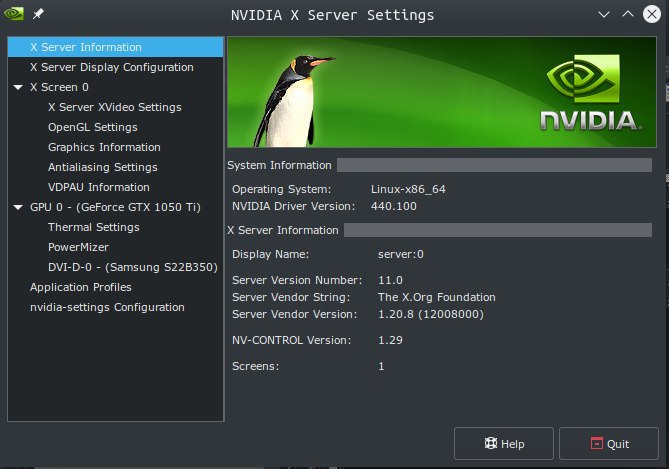669x469 pixels.
Task: Click the minimize chevron in title bar
Action: click(x=604, y=15)
